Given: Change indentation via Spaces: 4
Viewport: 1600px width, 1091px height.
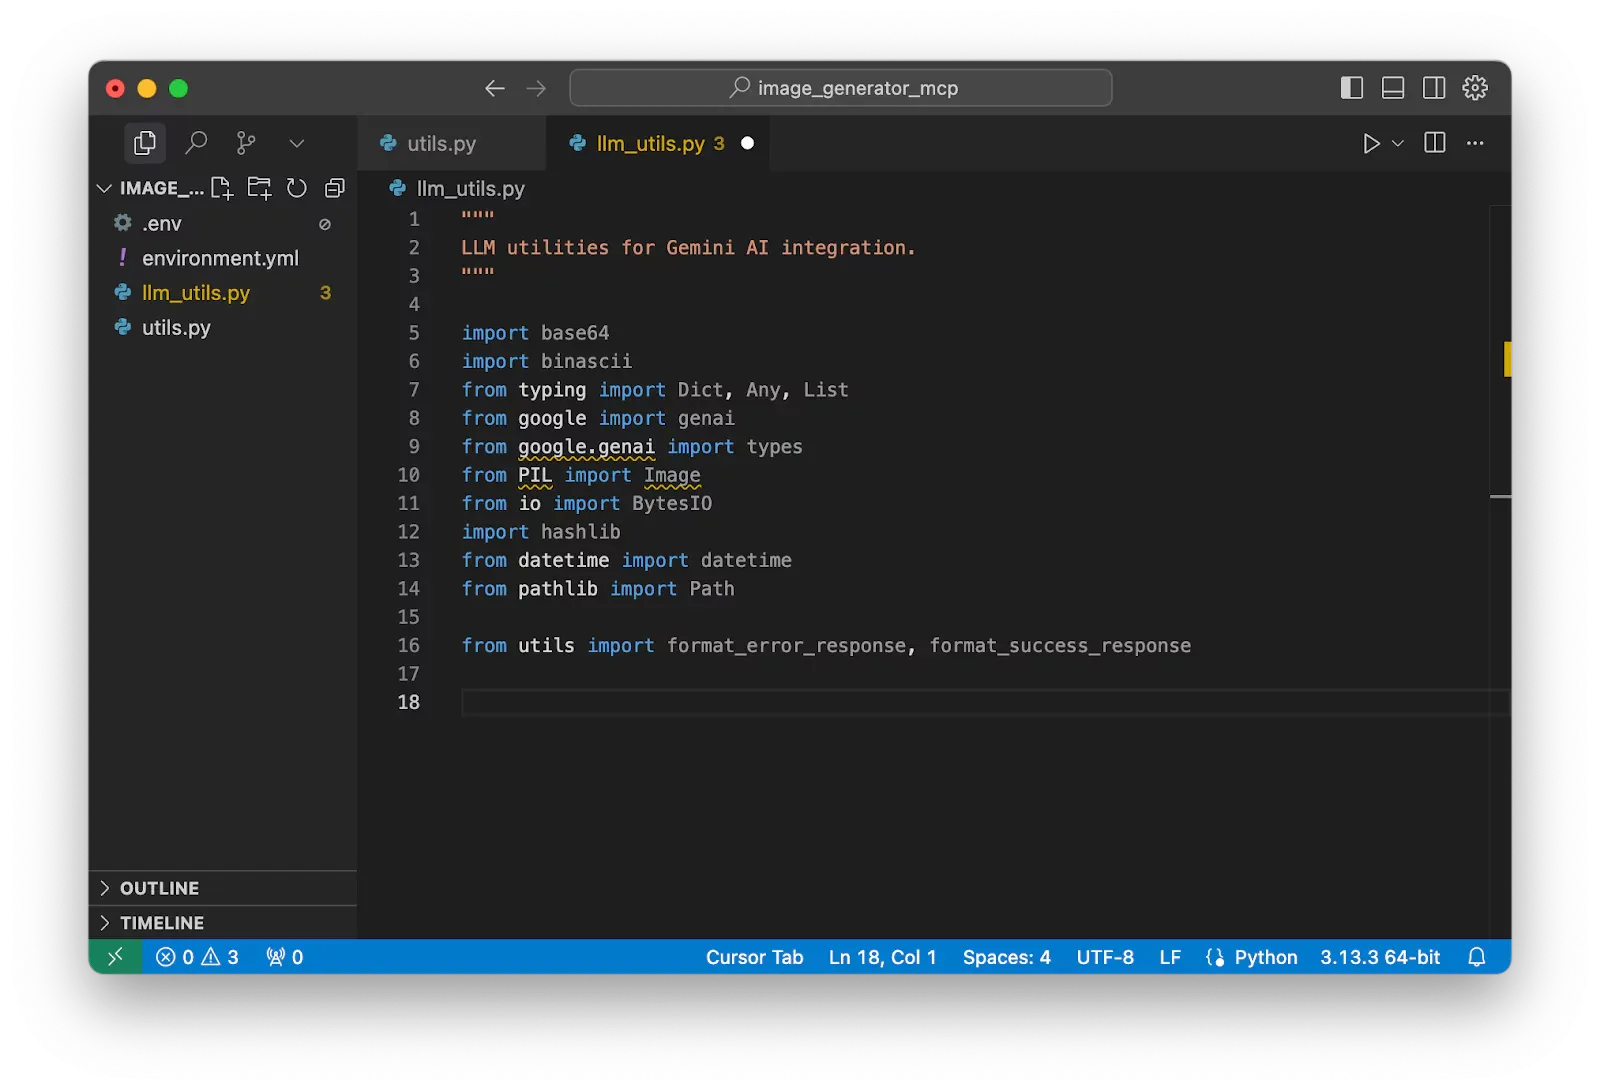Looking at the screenshot, I should (1007, 957).
